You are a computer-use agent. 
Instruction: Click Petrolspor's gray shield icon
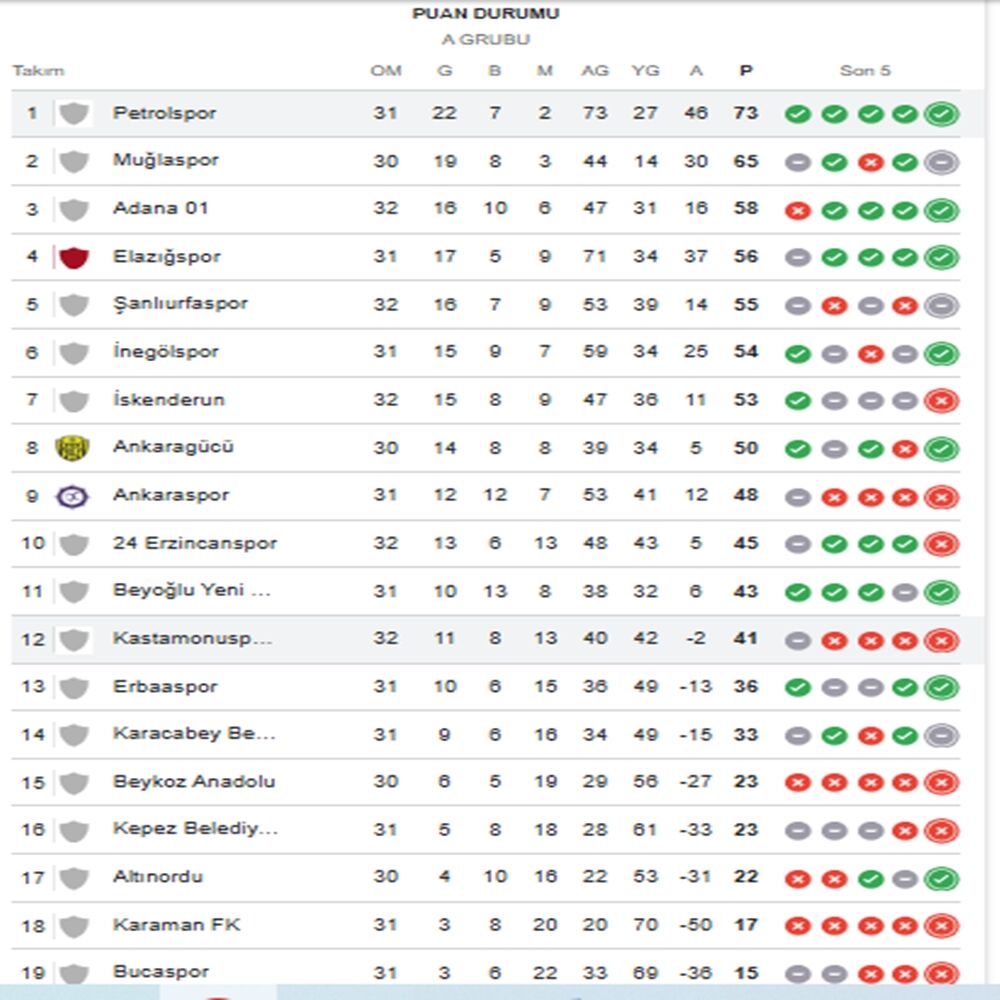[73, 113]
